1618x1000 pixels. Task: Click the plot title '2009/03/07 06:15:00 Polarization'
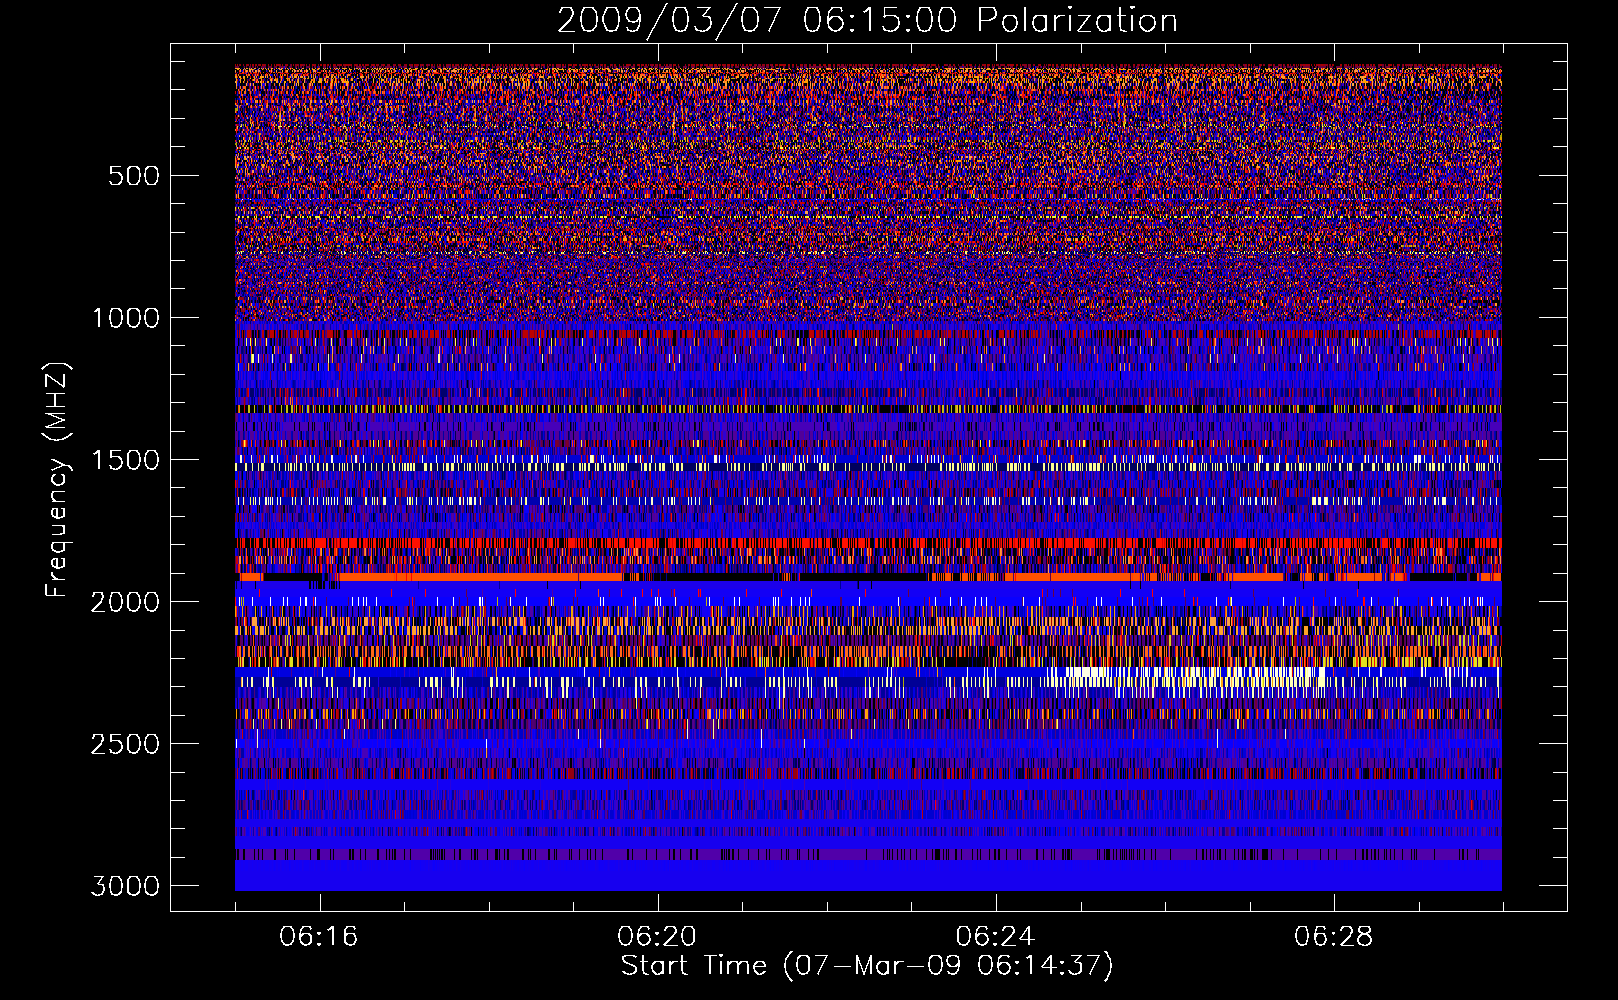tap(867, 21)
